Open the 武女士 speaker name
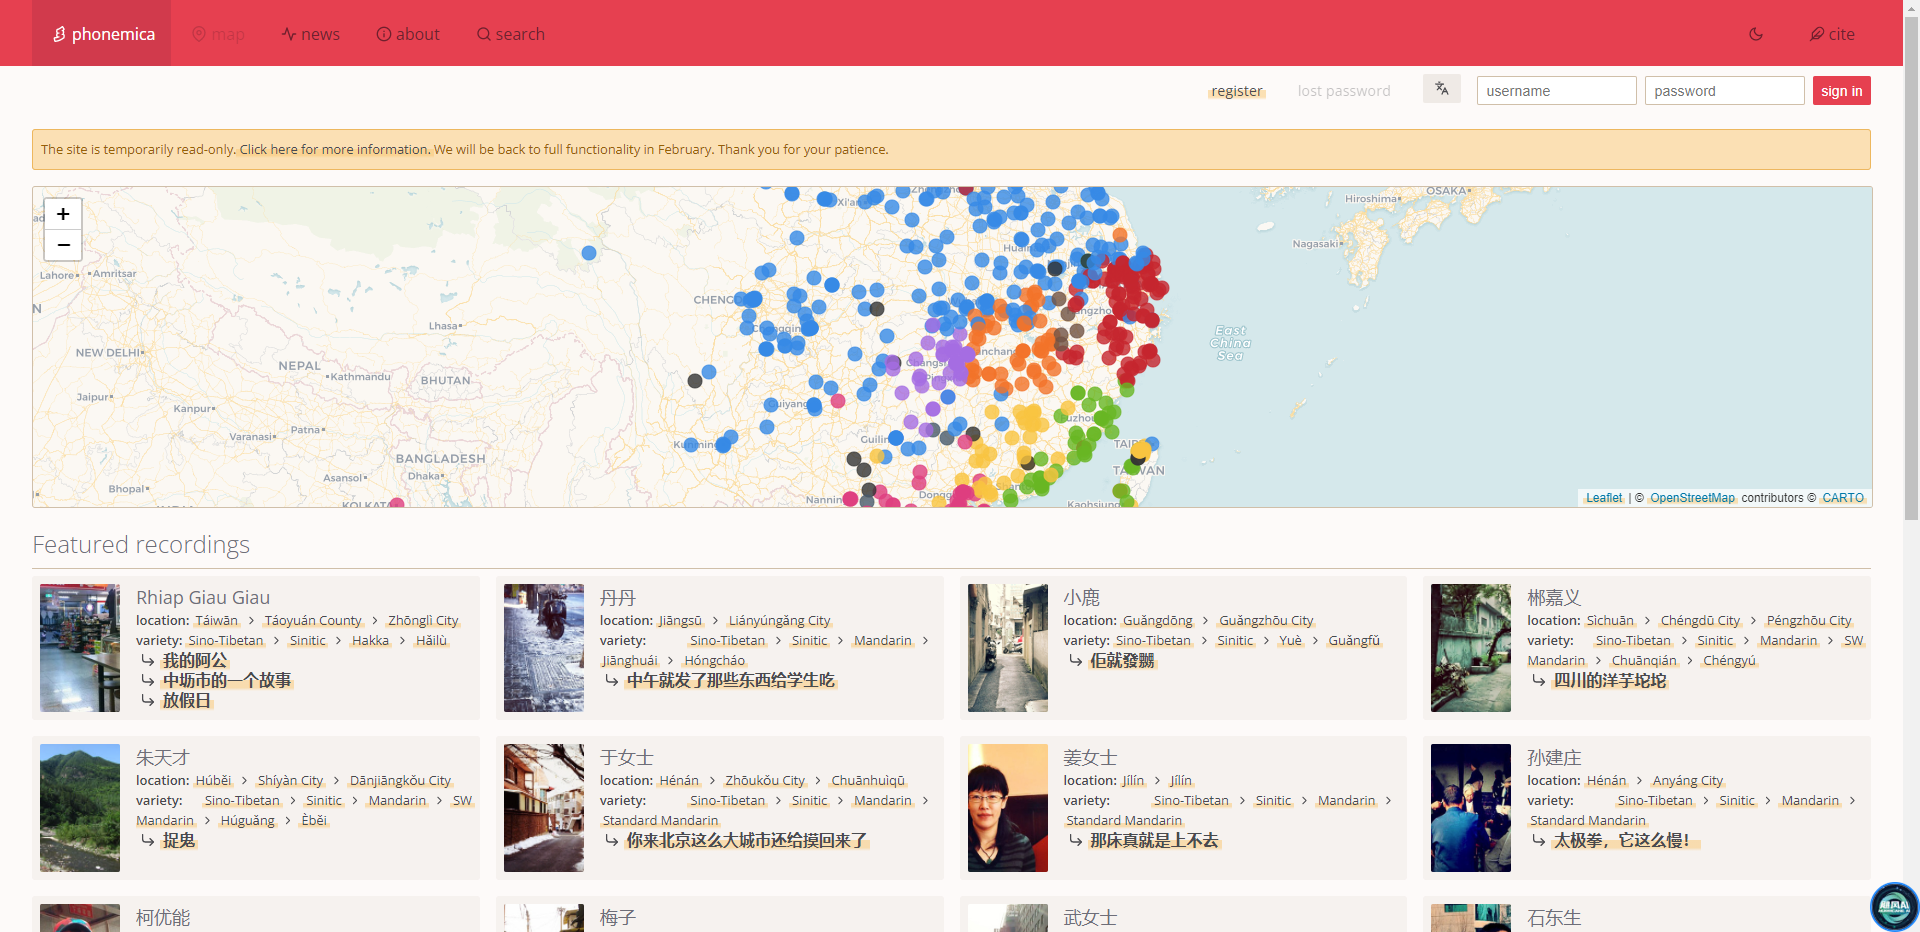 pyautogui.click(x=1090, y=918)
